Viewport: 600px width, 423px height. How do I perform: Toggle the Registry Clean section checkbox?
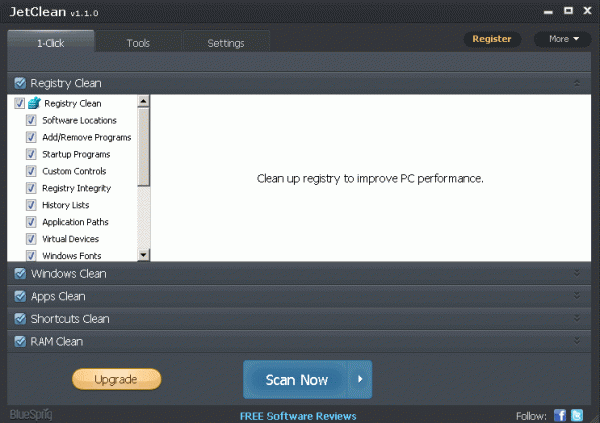pos(20,83)
